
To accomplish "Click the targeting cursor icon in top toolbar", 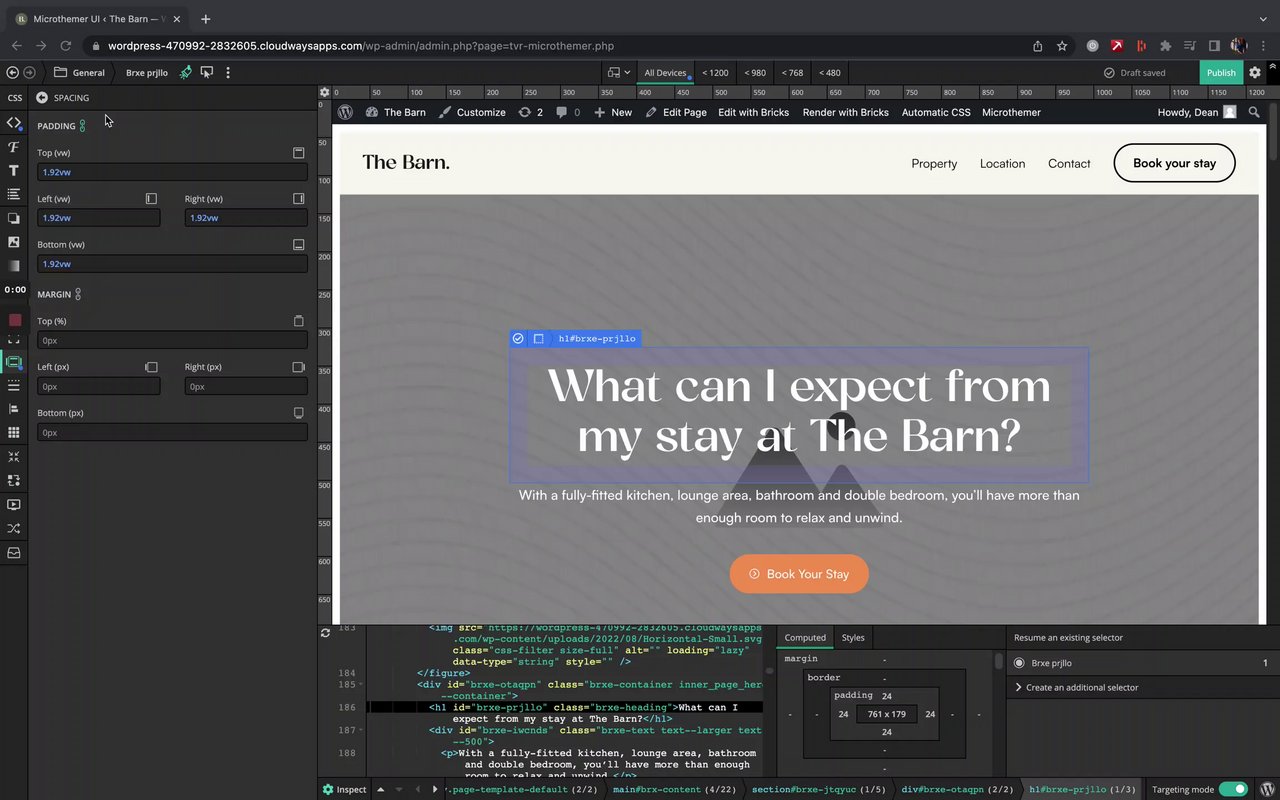I will point(207,72).
